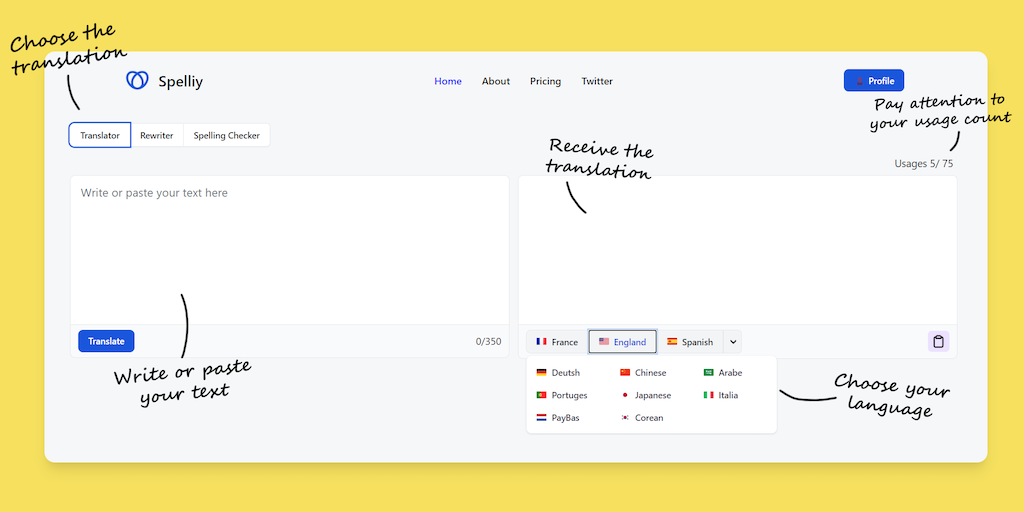Click the PayBas flag icon

tap(541, 417)
